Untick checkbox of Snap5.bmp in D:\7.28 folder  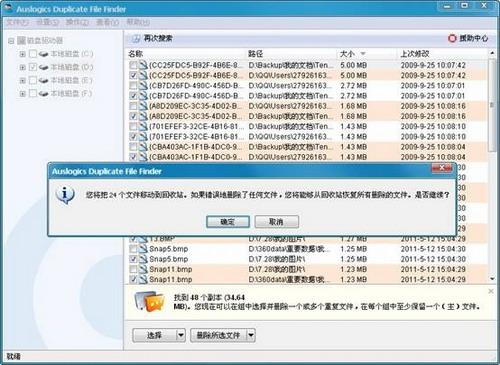(x=133, y=259)
